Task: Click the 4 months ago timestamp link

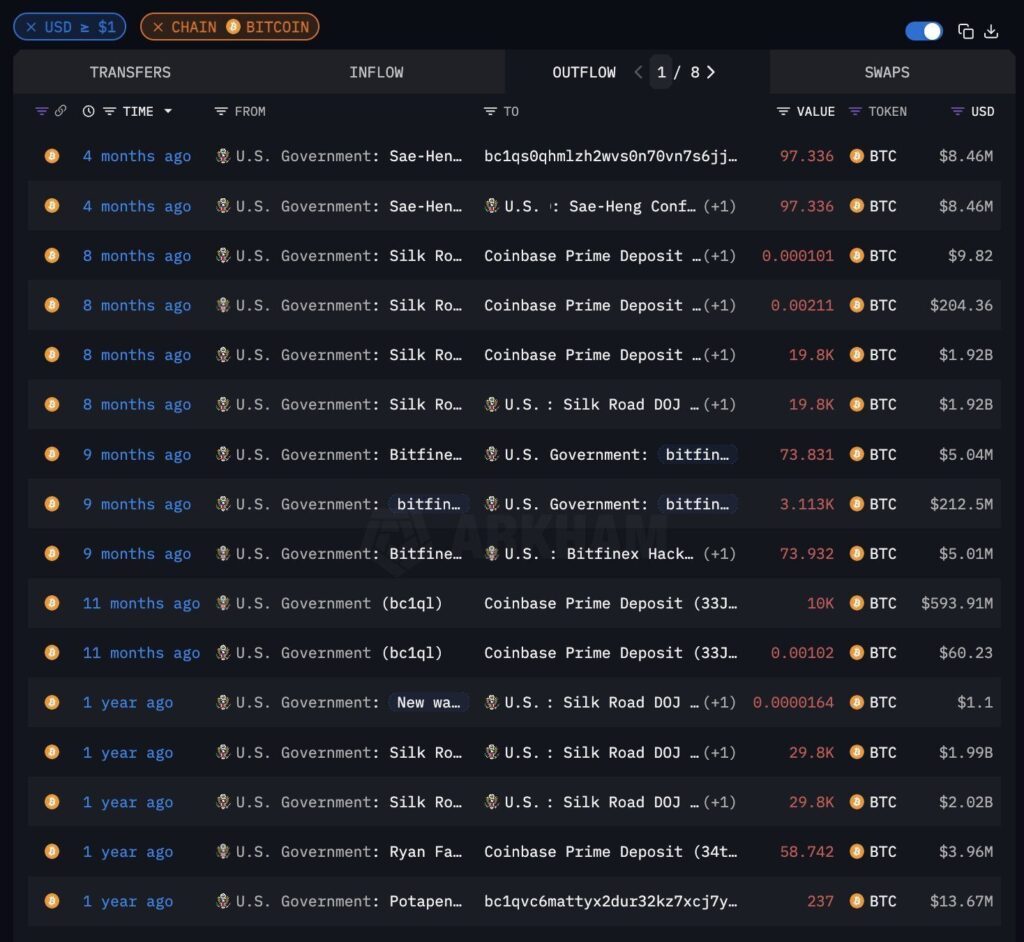Action: point(136,156)
